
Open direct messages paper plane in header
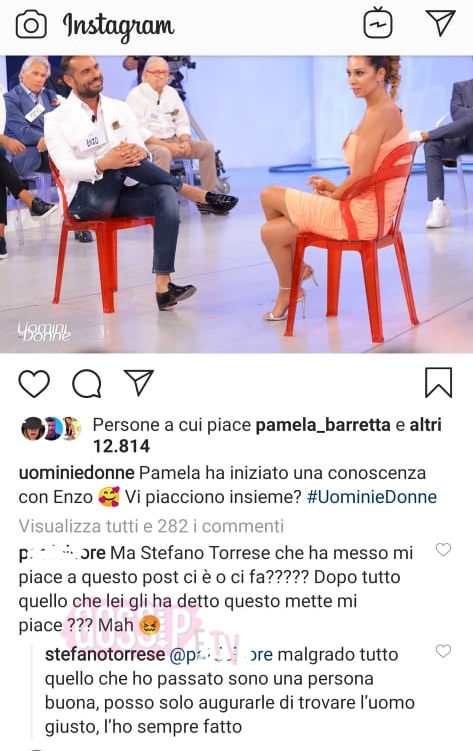pyautogui.click(x=440, y=23)
